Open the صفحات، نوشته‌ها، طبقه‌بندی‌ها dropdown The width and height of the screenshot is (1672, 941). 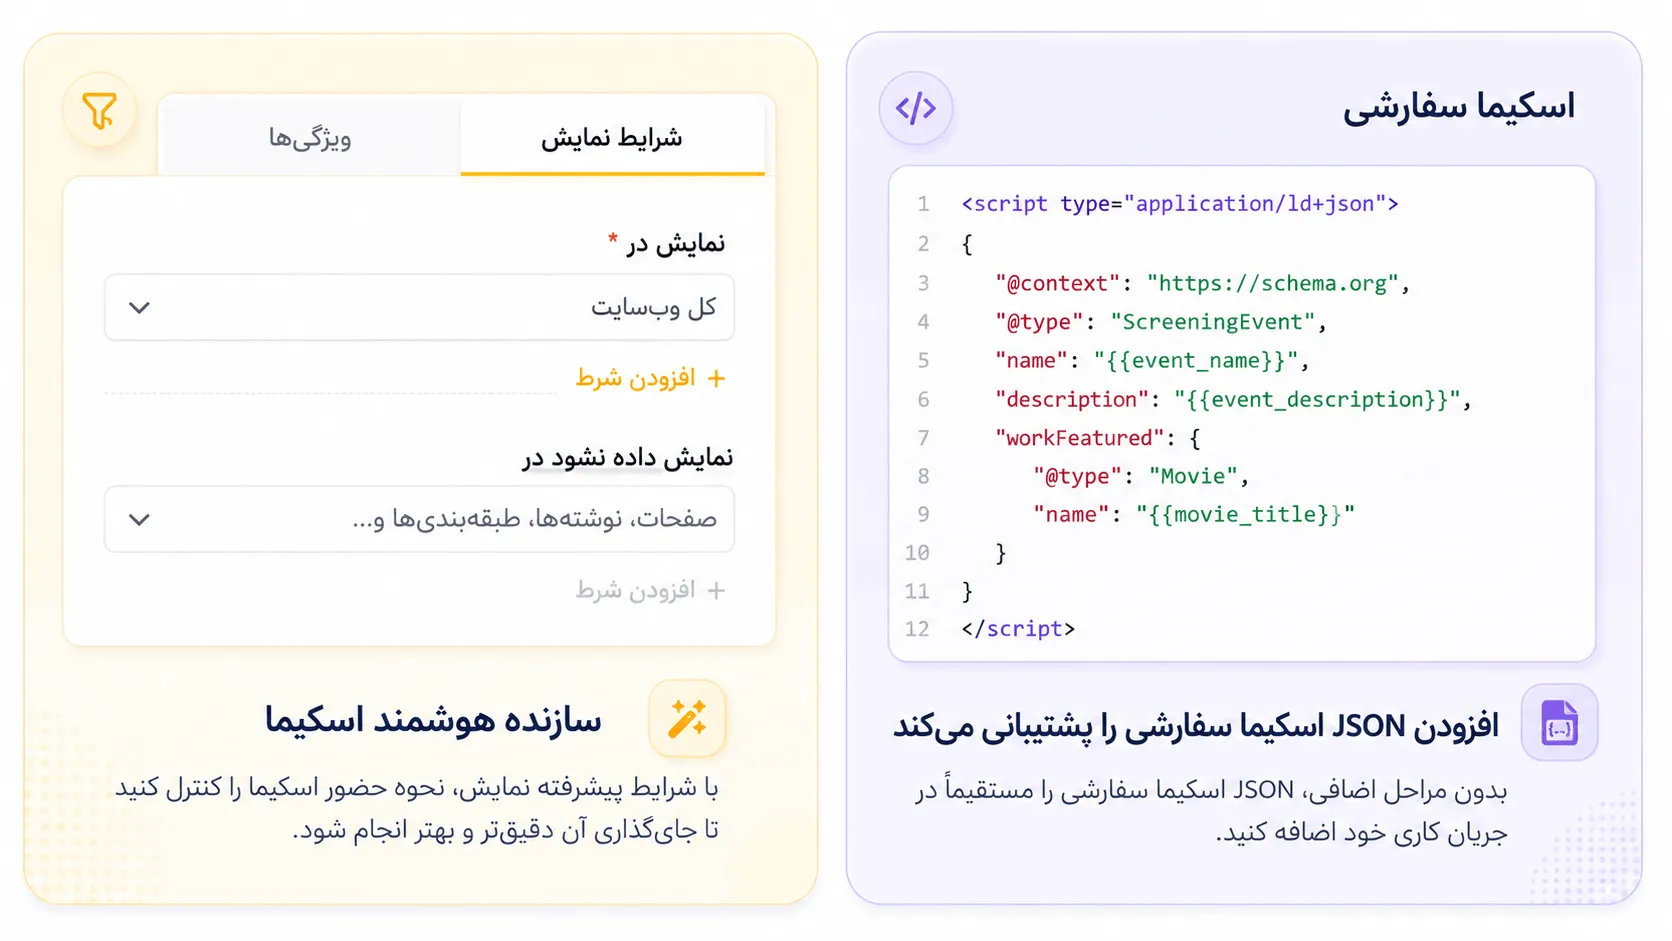pos(419,519)
